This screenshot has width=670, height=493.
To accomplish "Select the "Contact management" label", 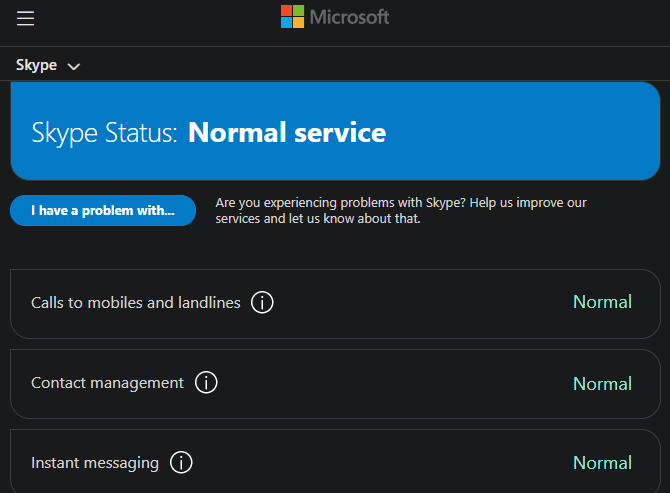I will tap(107, 383).
